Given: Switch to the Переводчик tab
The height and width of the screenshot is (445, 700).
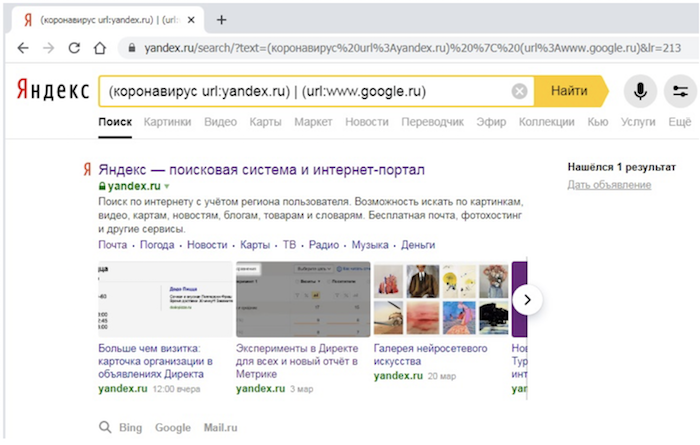Looking at the screenshot, I should pos(433,122).
